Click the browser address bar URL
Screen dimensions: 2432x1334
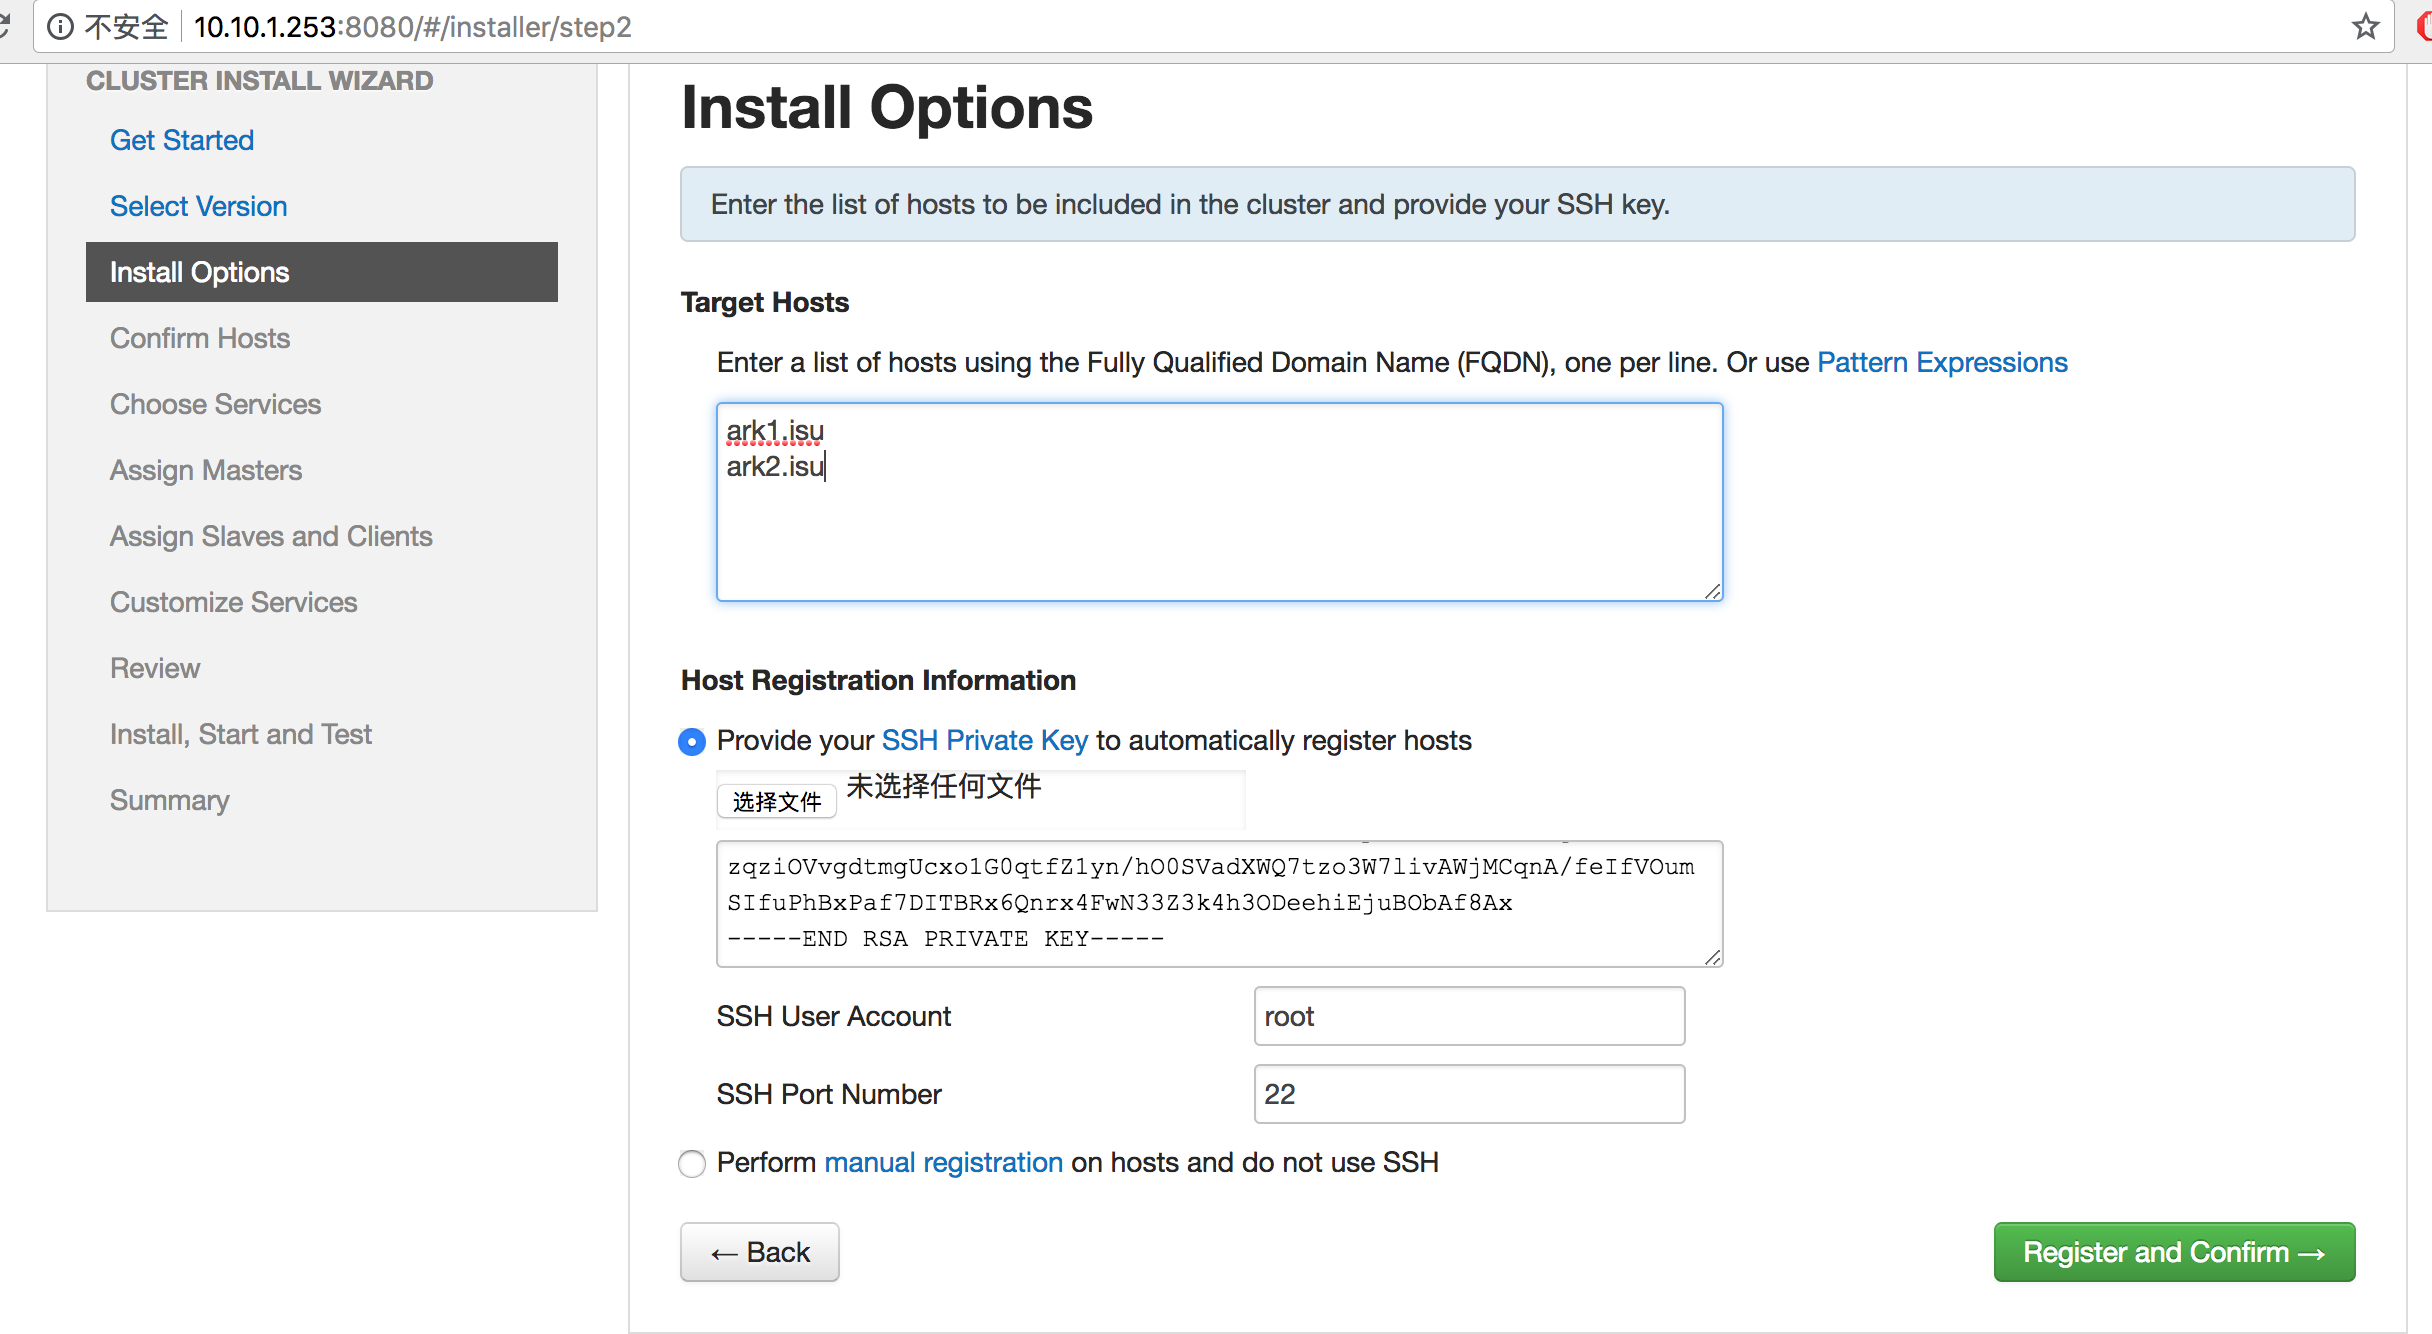pyautogui.click(x=412, y=27)
